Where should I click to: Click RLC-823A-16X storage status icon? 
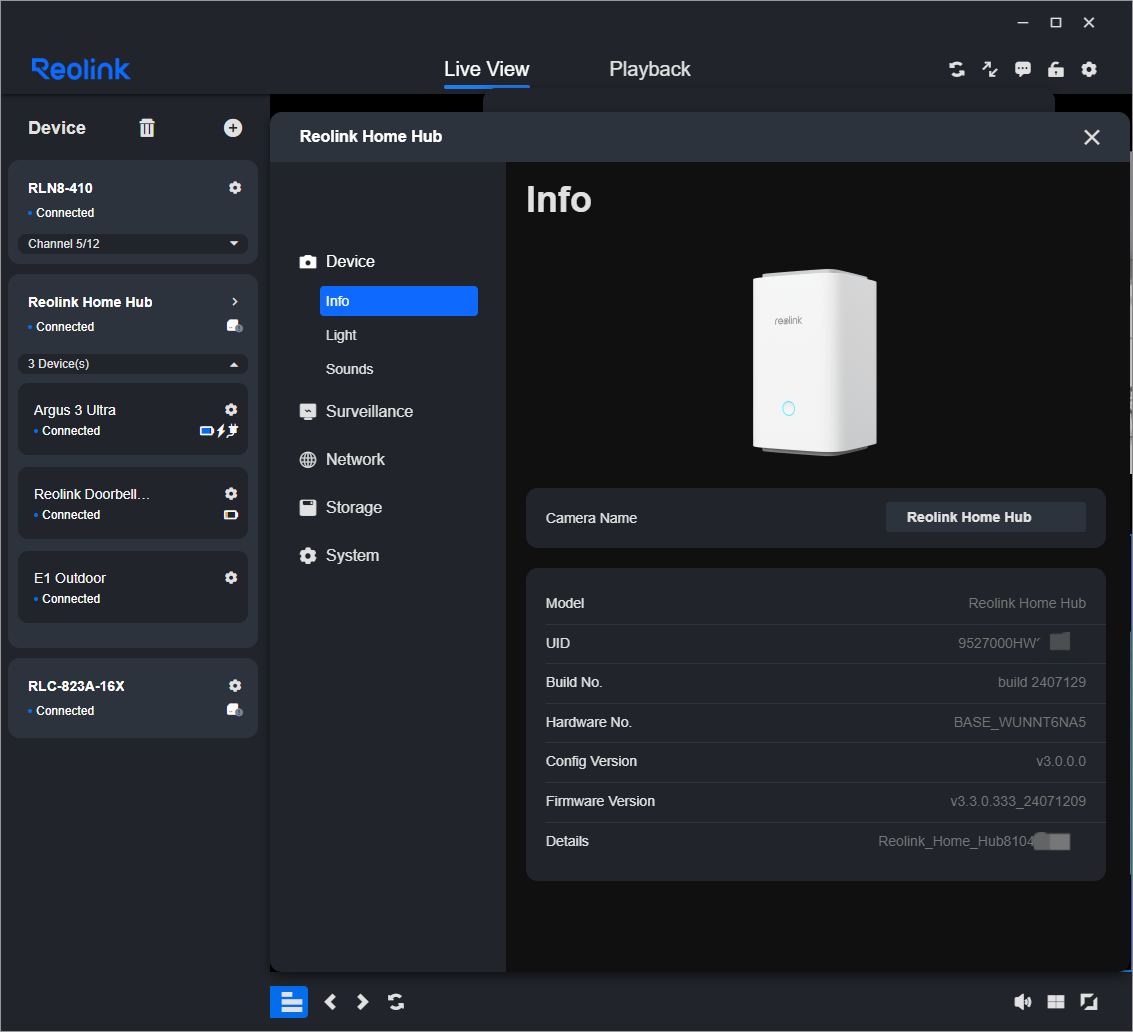pos(234,710)
